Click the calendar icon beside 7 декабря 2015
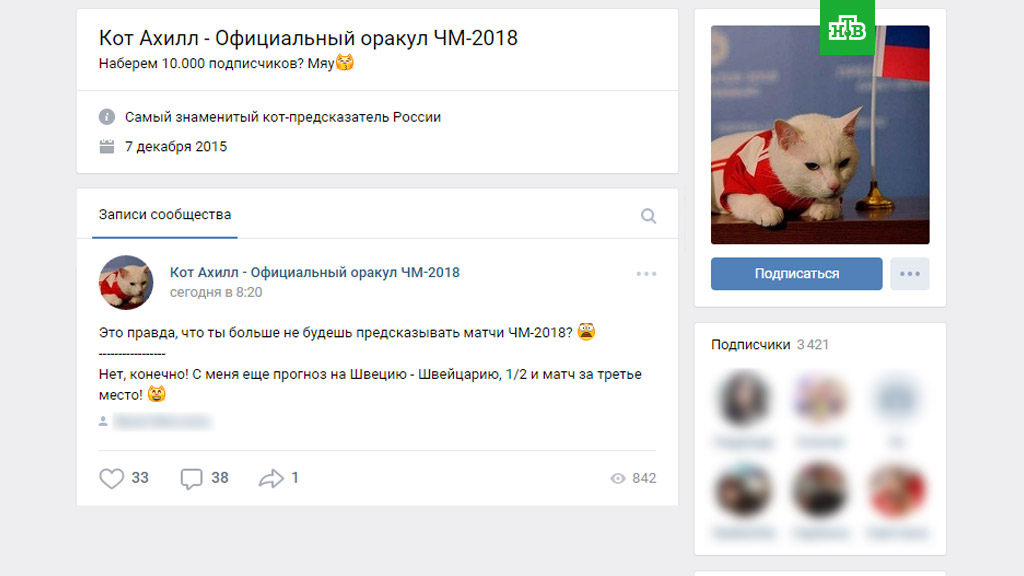The image size is (1024, 576). pyautogui.click(x=107, y=146)
